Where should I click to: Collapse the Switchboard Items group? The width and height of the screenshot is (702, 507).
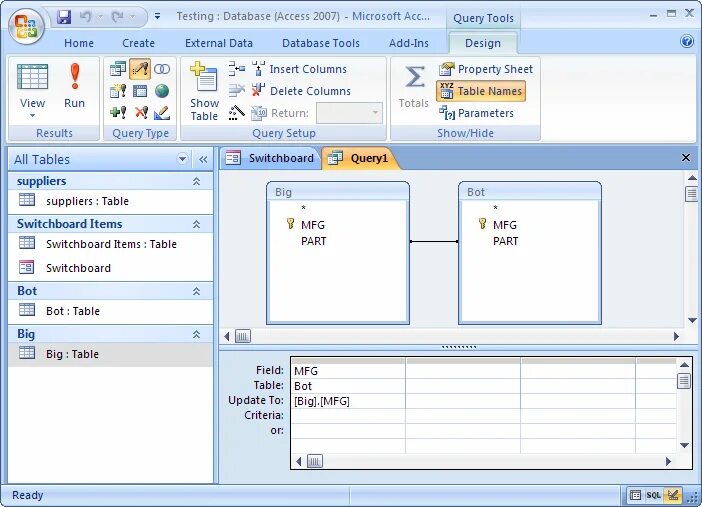tap(196, 224)
